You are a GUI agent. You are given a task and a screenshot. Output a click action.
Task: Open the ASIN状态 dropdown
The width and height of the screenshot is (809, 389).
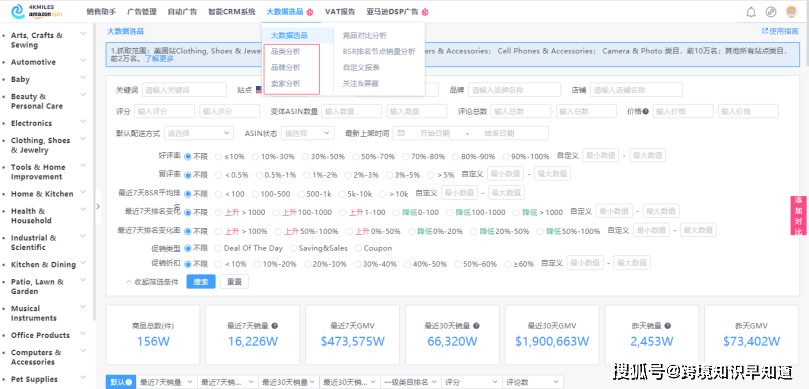coord(308,133)
